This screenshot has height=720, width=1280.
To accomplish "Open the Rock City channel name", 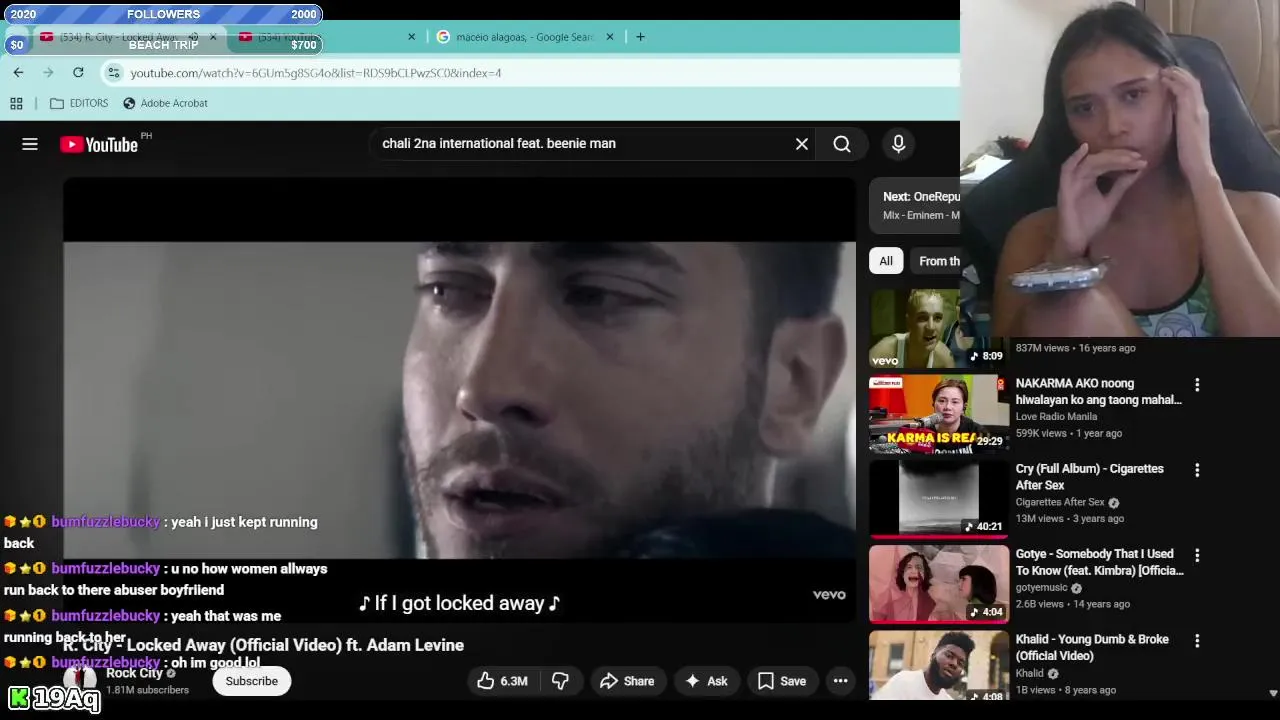I will pos(135,673).
